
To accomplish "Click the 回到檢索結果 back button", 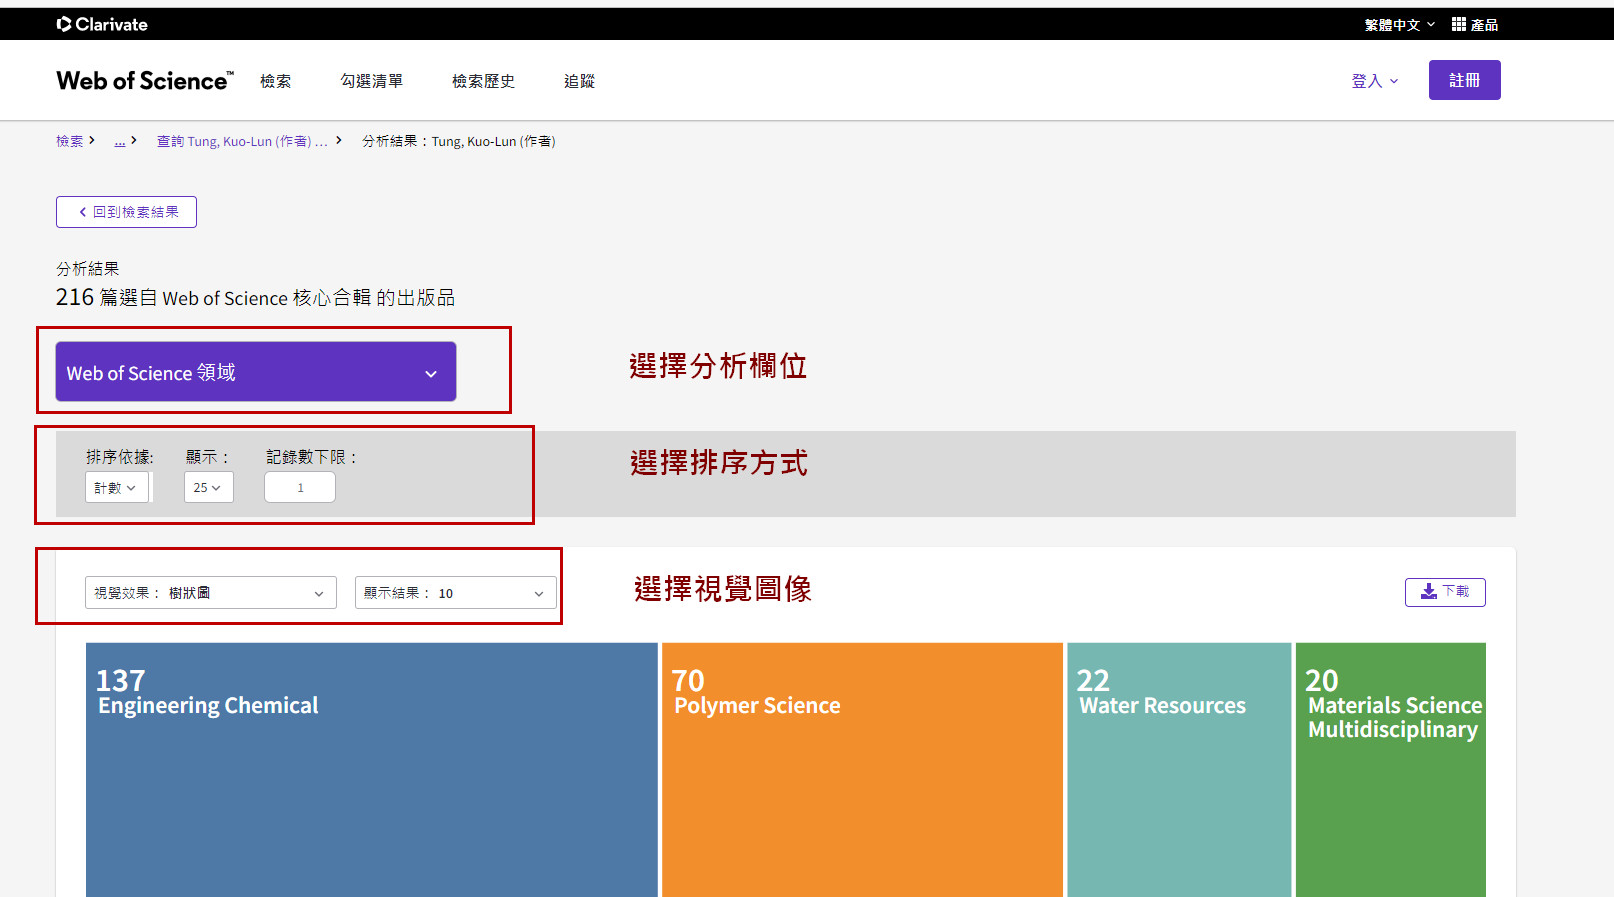I will tap(126, 212).
